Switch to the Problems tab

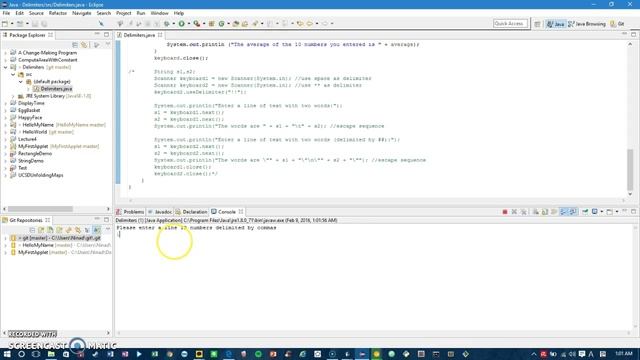coord(131,212)
